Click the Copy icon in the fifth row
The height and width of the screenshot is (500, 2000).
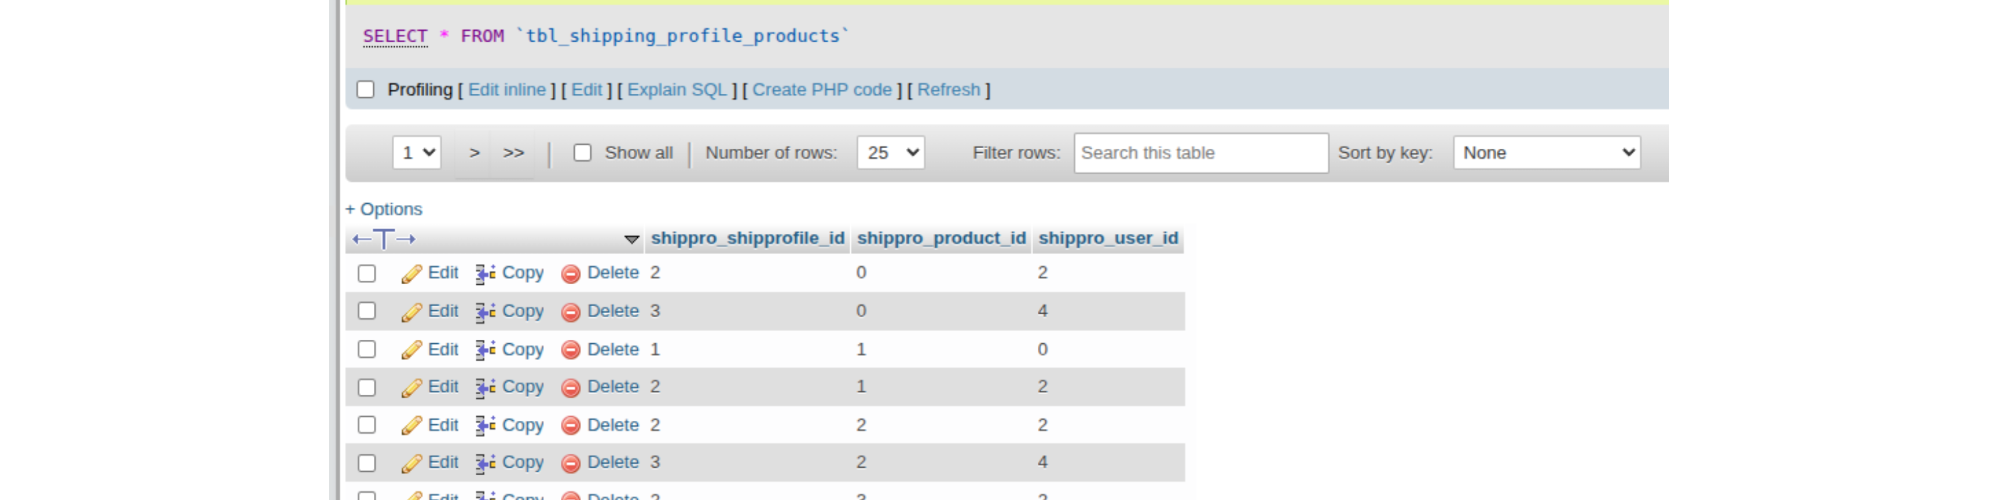coord(486,426)
